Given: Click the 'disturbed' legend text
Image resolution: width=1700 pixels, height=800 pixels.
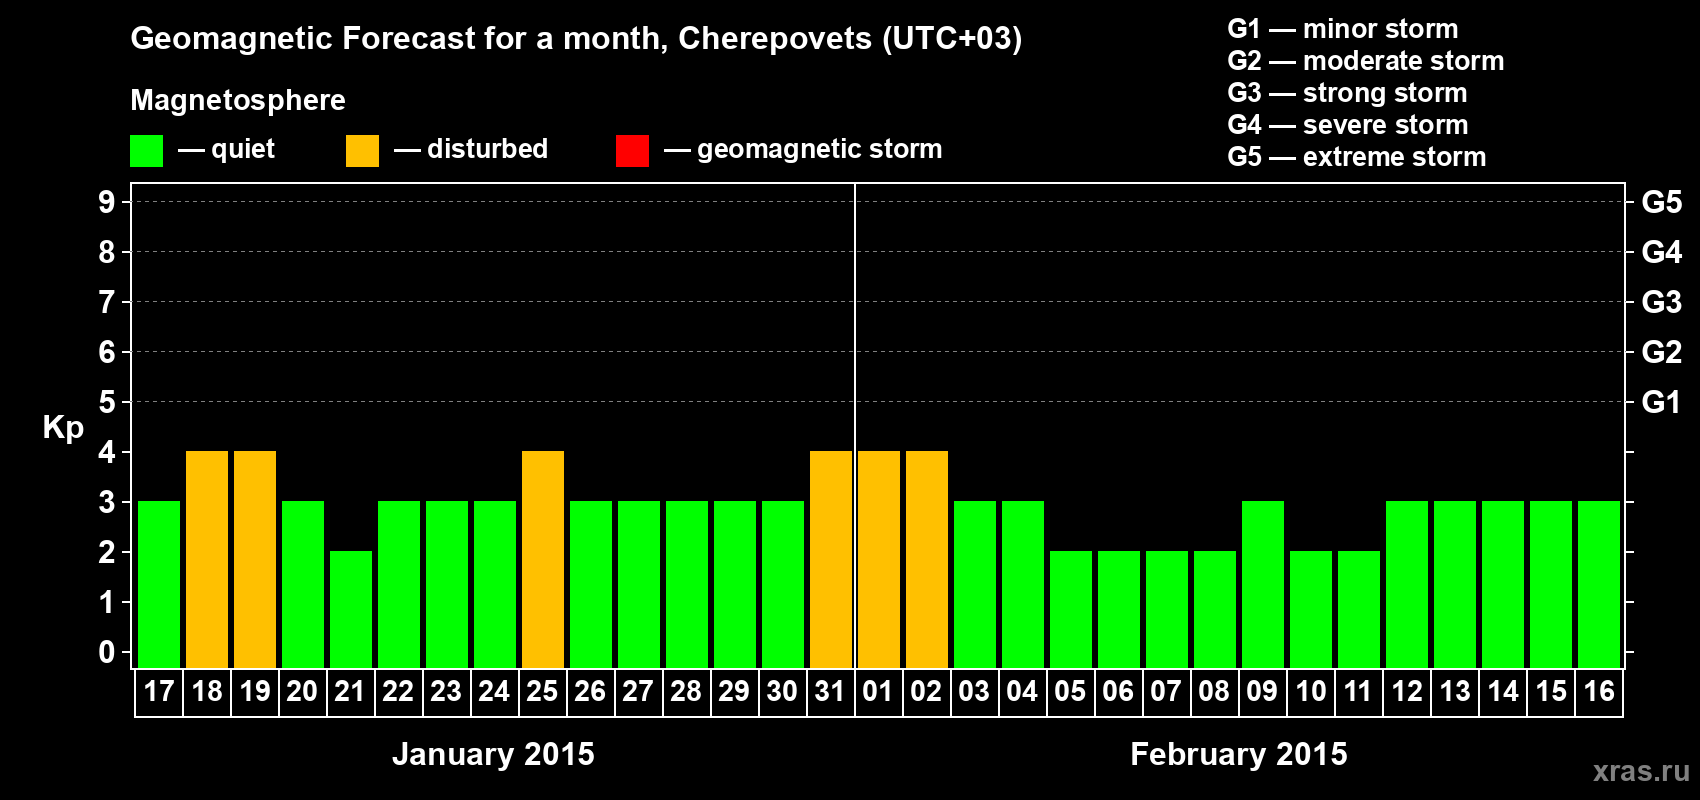Looking at the screenshot, I should pos(487,149).
